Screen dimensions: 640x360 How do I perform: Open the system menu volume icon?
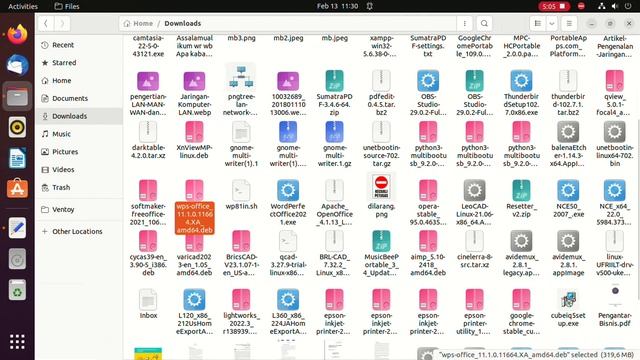(x=615, y=6)
